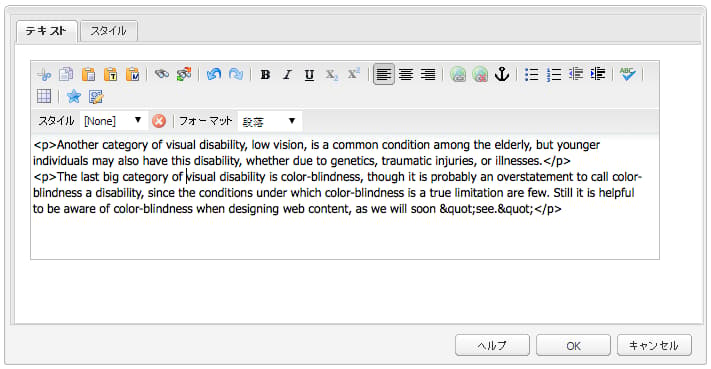
Task: Open the スタイル [None] dropdown
Action: (113, 121)
